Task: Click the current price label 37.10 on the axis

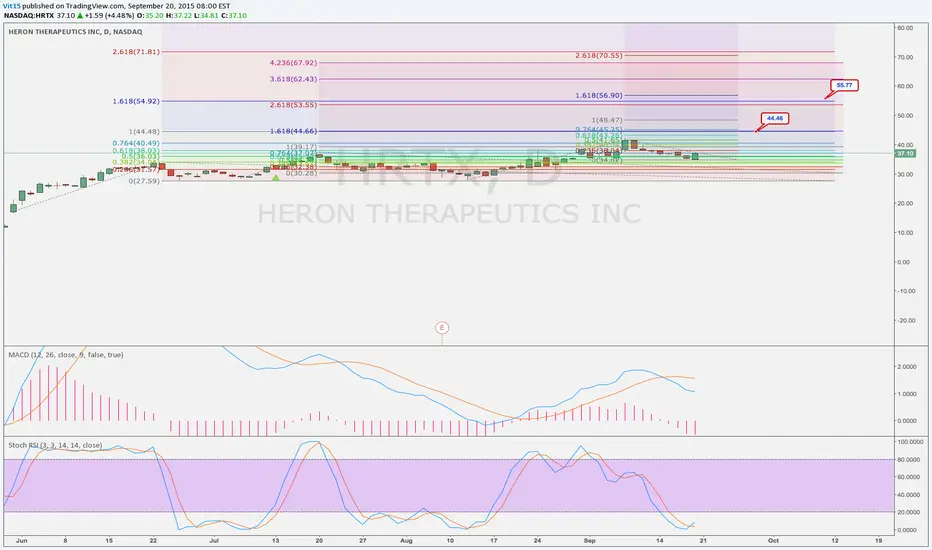Action: (905, 153)
